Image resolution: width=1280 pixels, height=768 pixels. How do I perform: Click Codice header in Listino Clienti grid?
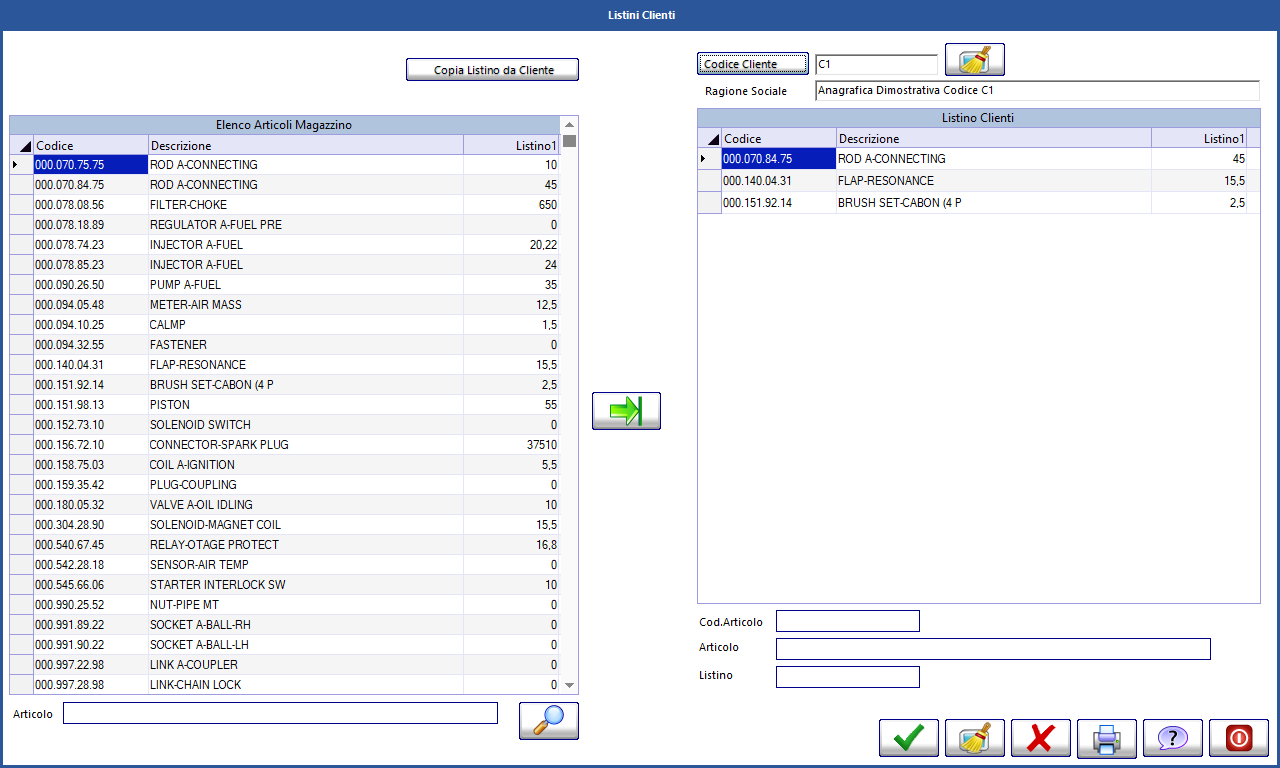tap(779, 138)
